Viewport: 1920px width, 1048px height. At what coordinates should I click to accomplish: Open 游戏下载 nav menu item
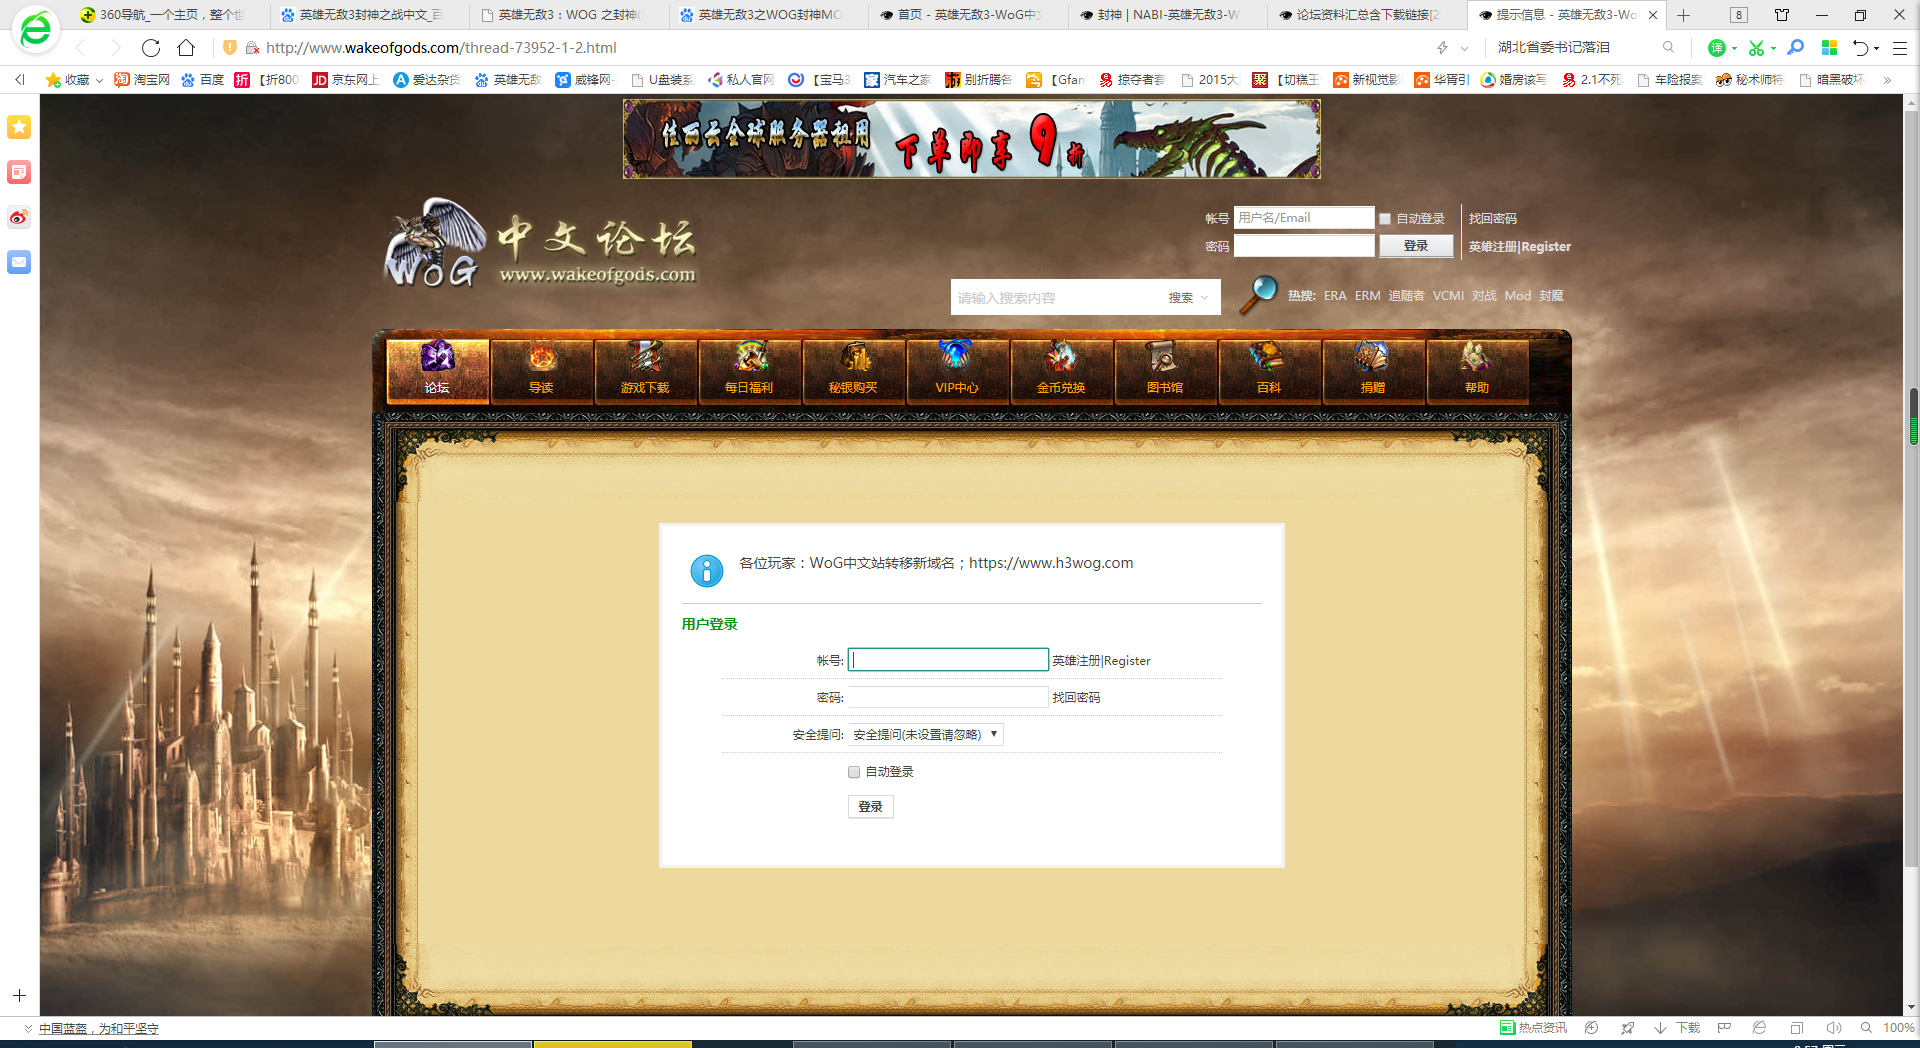(645, 371)
